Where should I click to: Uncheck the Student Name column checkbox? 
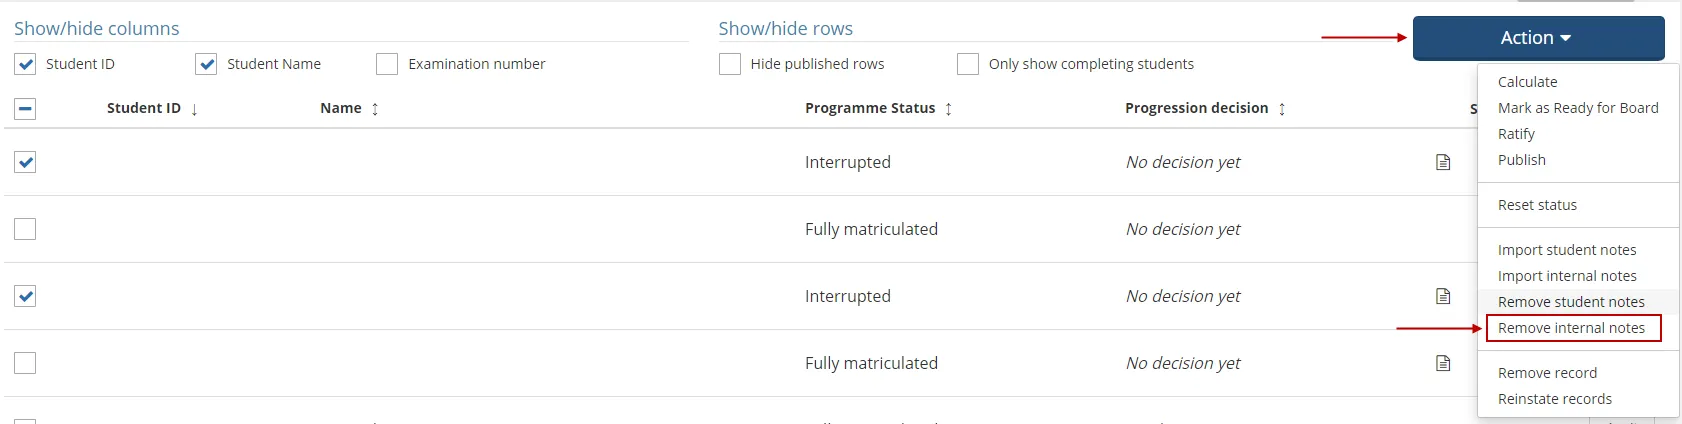[206, 64]
